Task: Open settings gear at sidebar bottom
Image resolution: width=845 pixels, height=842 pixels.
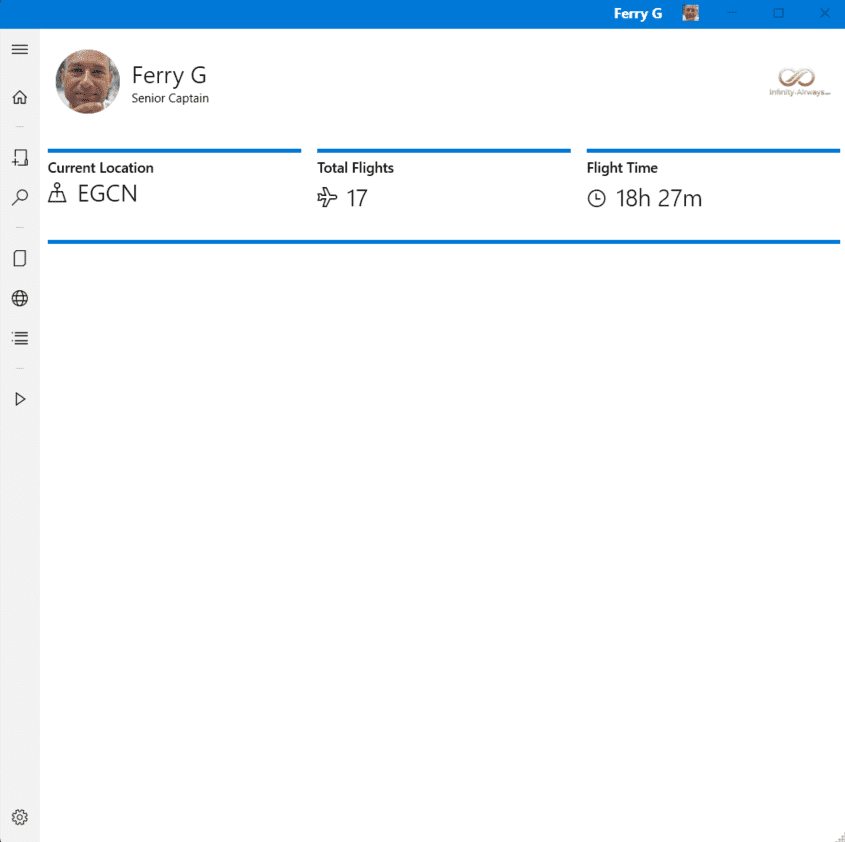Action: tap(20, 817)
